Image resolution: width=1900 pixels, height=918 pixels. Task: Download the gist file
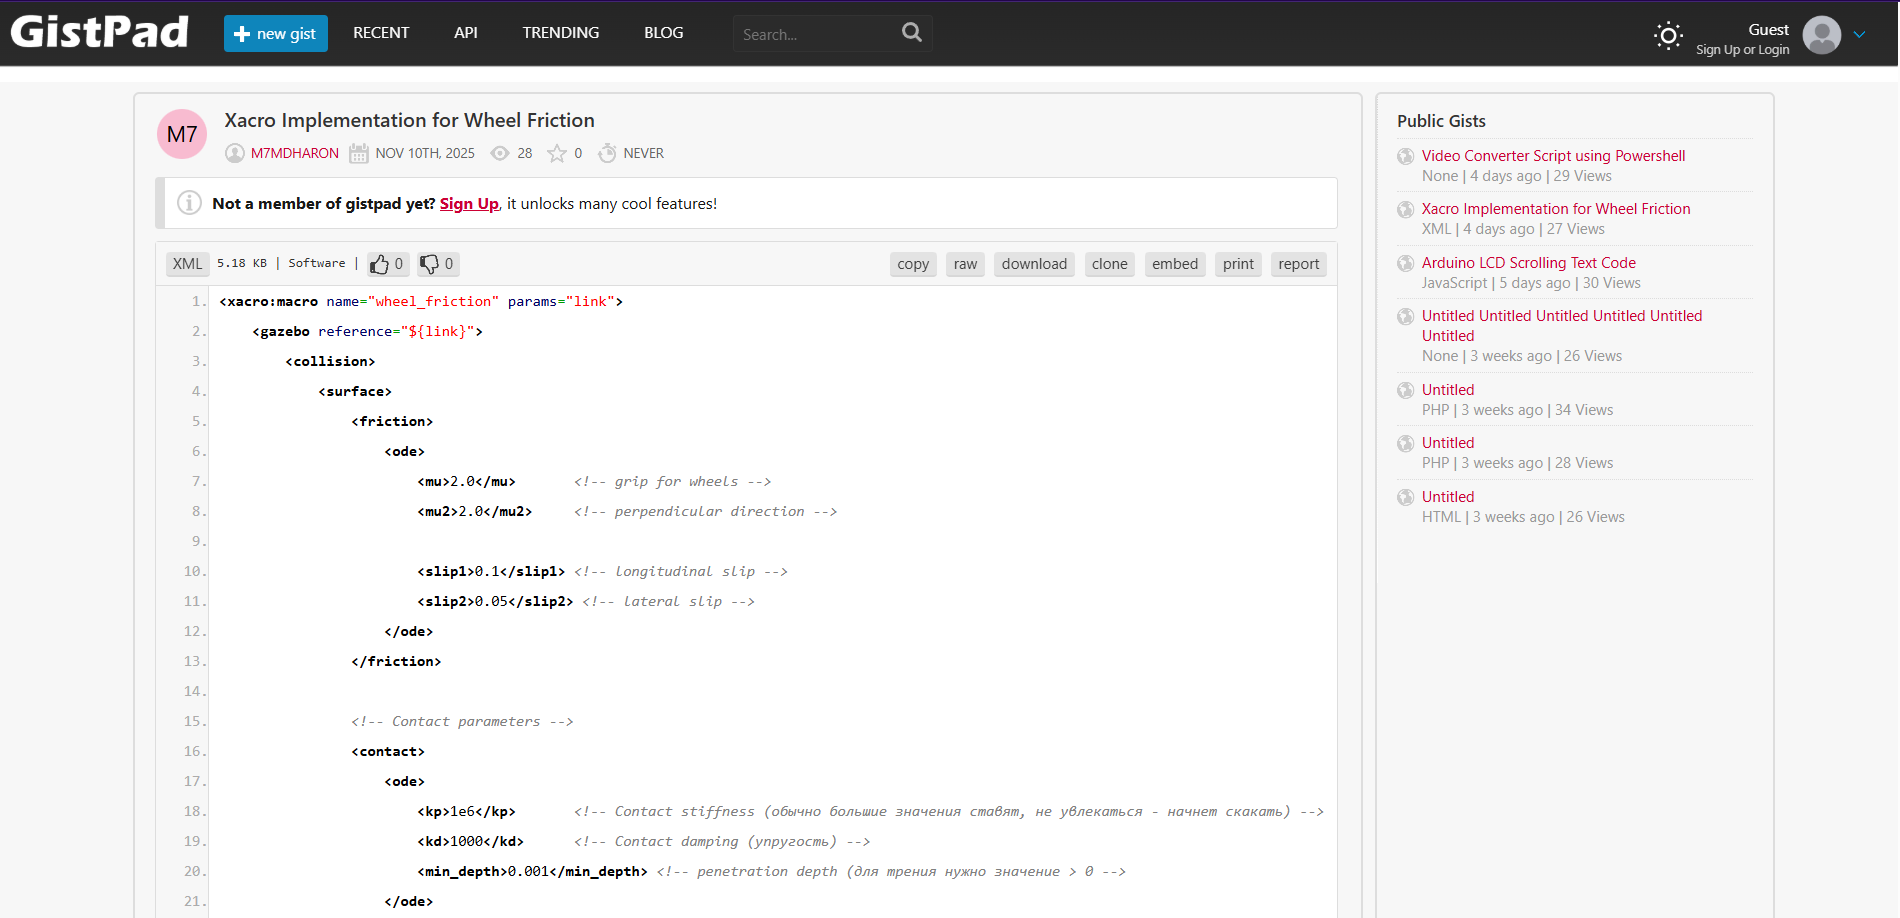click(1033, 263)
